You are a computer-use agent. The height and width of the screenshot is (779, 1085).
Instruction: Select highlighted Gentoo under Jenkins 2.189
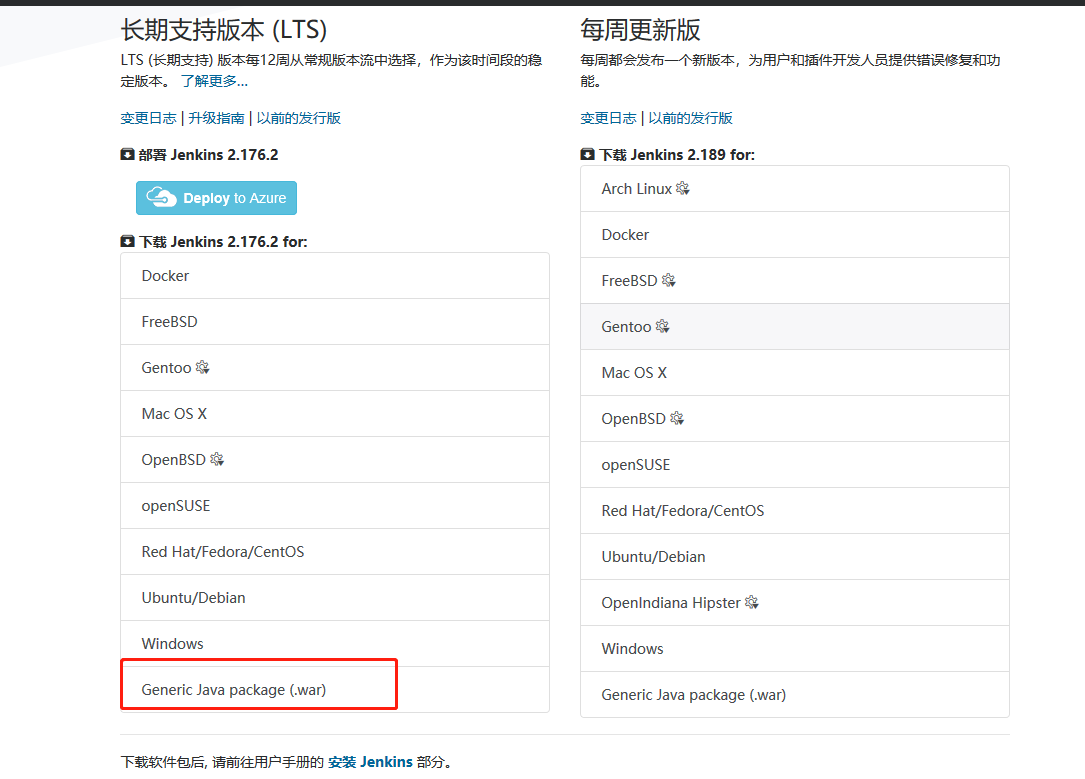(x=795, y=327)
